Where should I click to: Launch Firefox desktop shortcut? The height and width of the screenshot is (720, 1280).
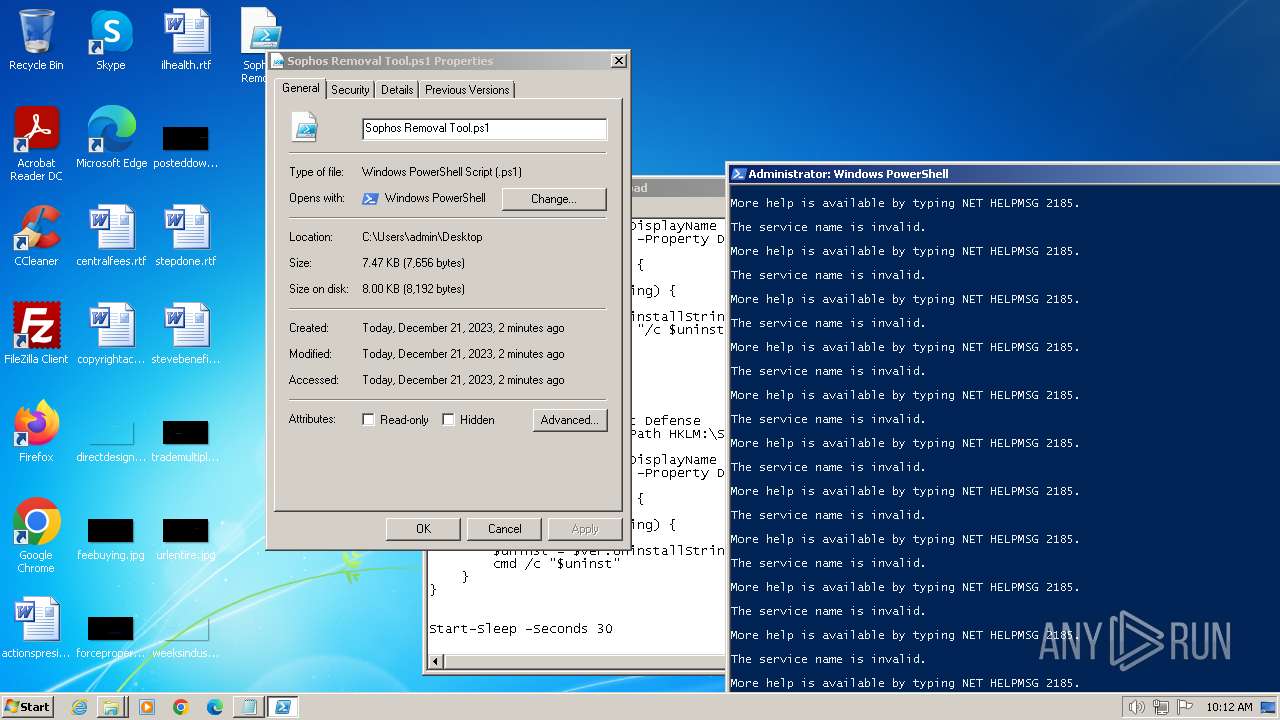click(36, 432)
